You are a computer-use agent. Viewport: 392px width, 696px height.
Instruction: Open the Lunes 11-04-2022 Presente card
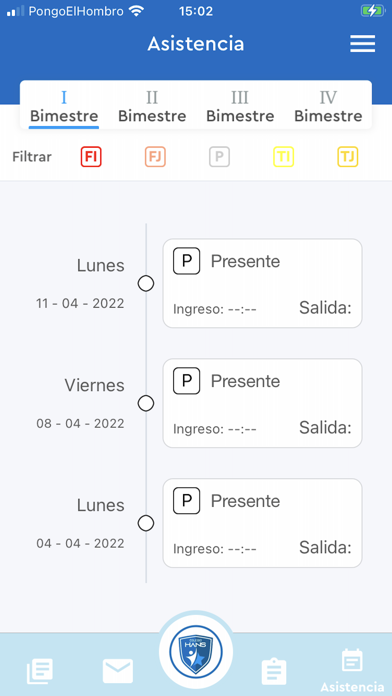pos(262,283)
